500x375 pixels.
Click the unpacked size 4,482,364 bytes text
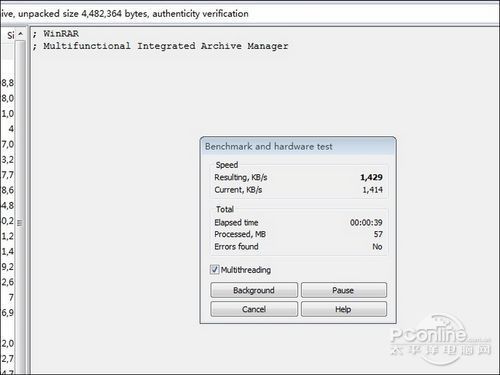(x=82, y=14)
